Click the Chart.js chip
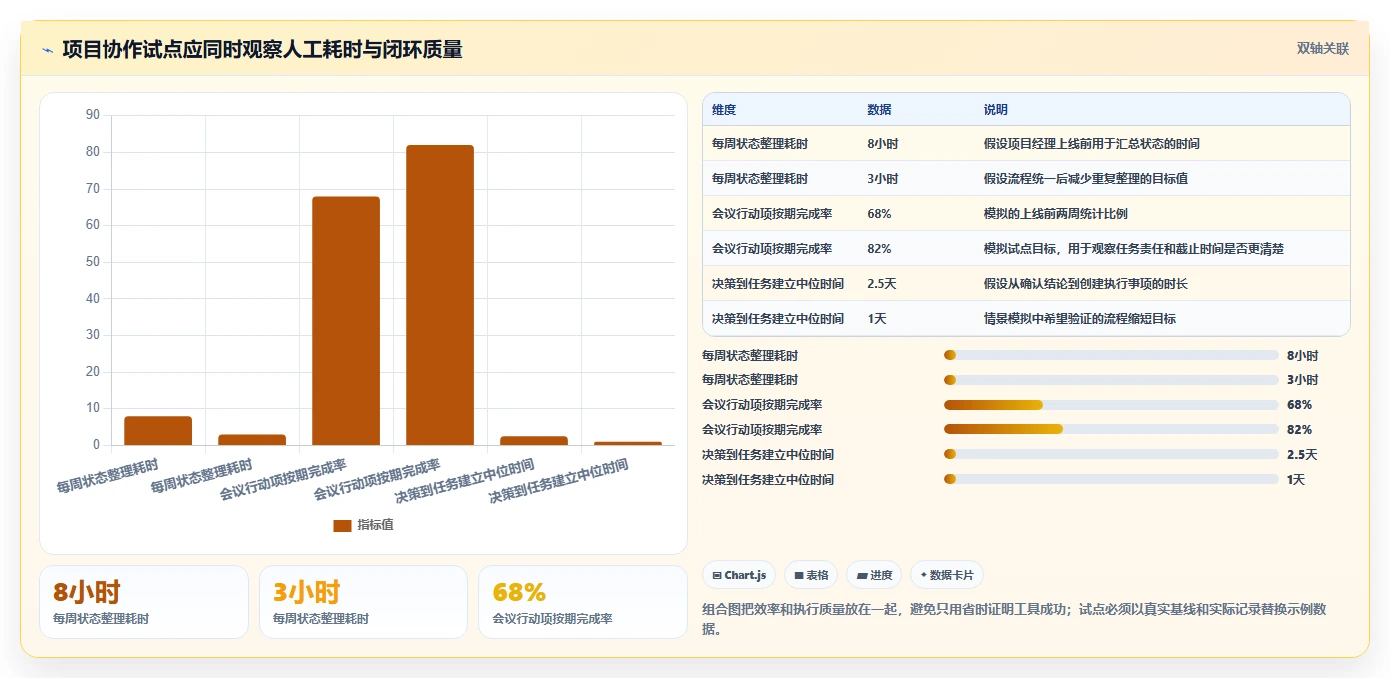Screen dimensions: 1390x678 (739, 575)
